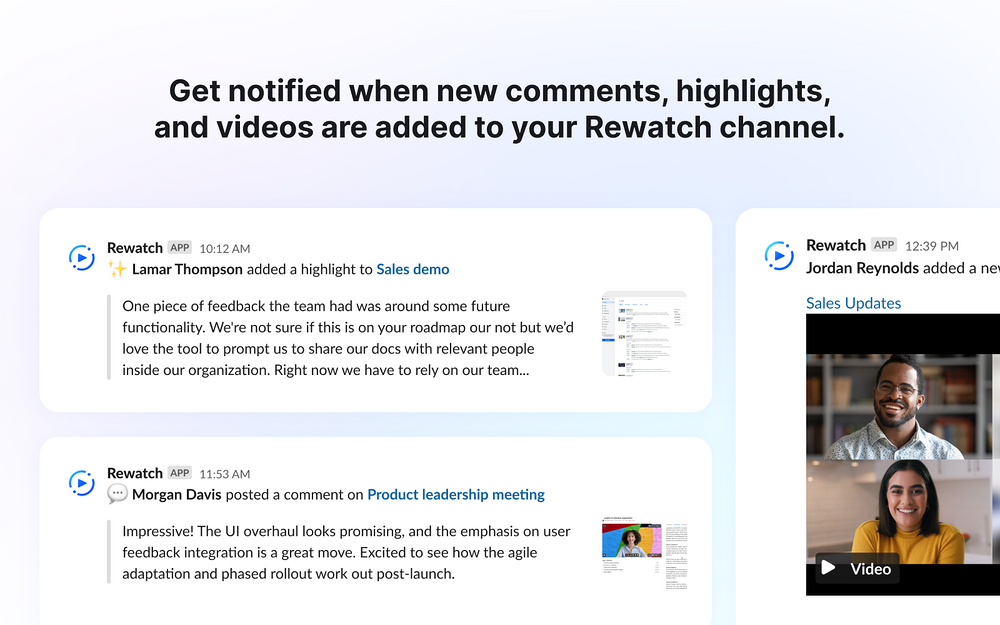Click the name Jordan Reynolds
Image resolution: width=1000 pixels, height=625 pixels.
pos(862,268)
